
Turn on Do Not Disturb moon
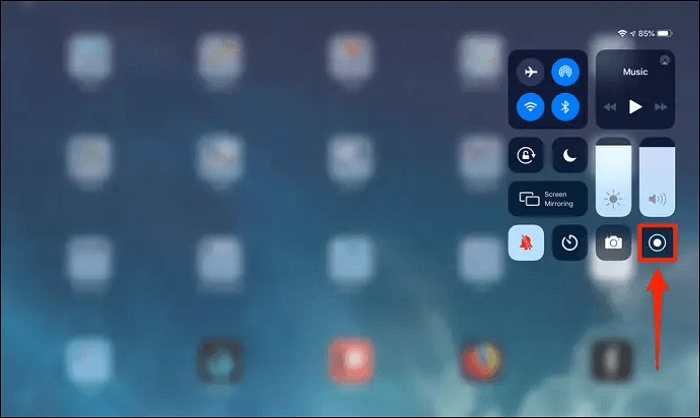pyautogui.click(x=569, y=155)
